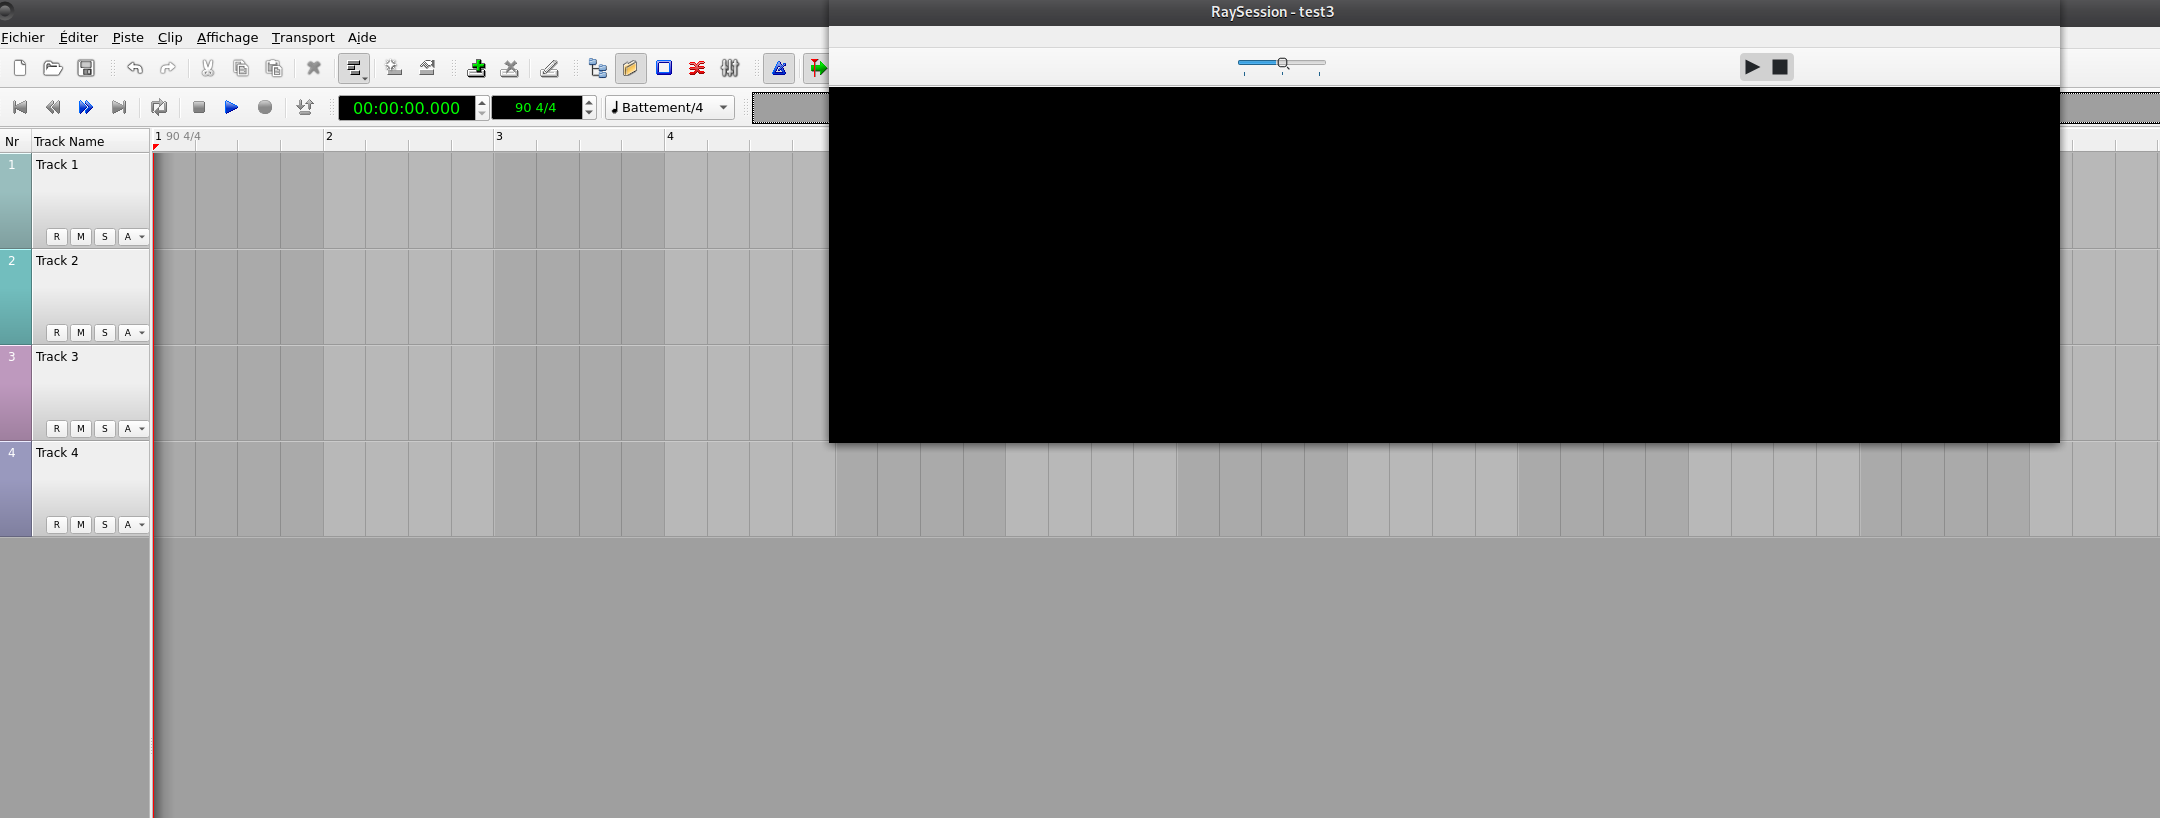
Task: Click the purple color cell of Track 3
Action: click(x=15, y=393)
